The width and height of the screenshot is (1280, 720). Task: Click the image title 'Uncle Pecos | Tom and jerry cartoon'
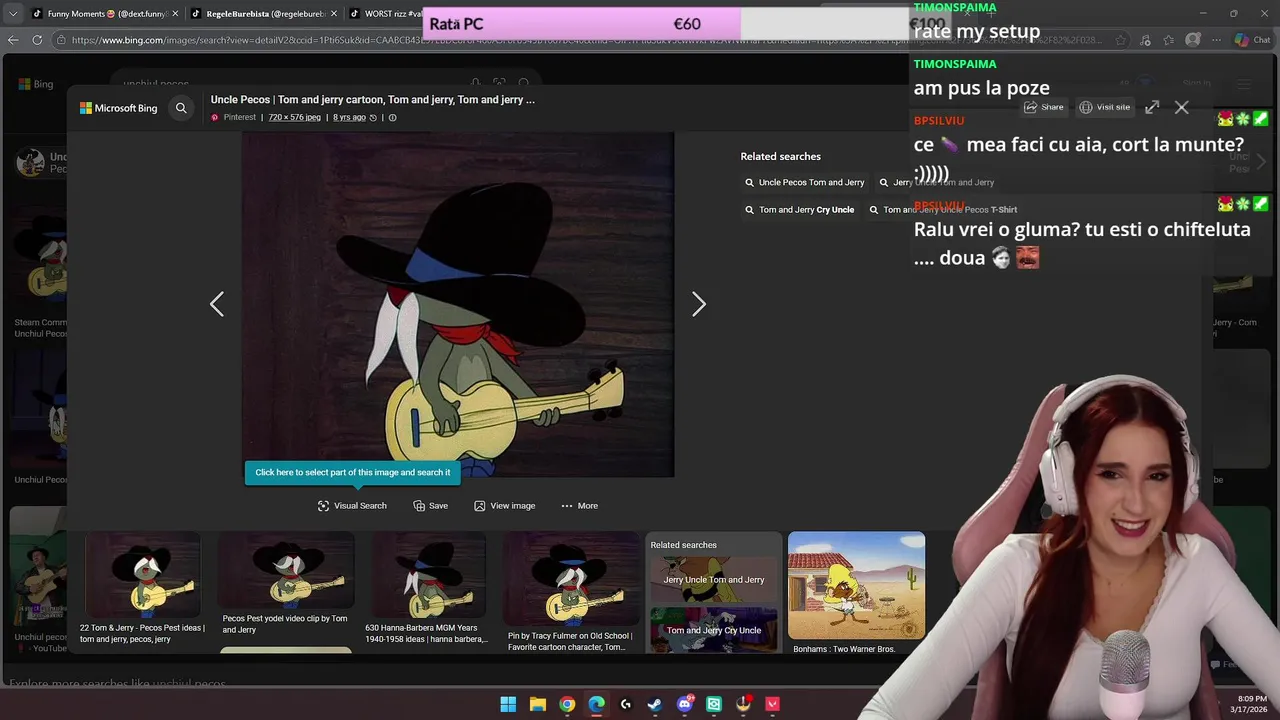[x=372, y=100]
